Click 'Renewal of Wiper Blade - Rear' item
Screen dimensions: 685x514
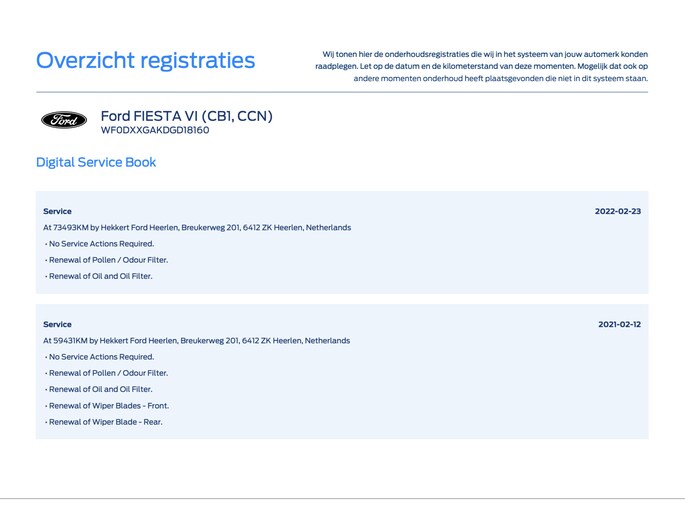[x=104, y=422]
